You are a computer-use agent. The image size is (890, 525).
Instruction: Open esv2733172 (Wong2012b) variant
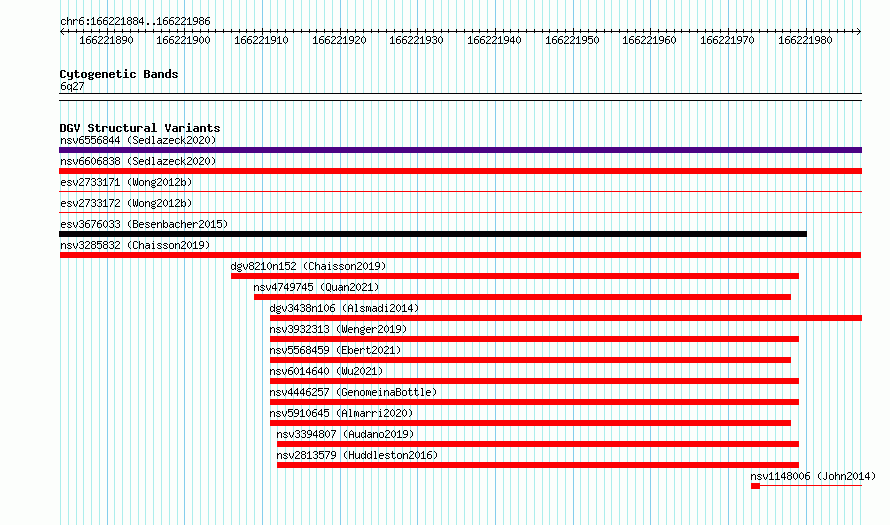coord(126,203)
